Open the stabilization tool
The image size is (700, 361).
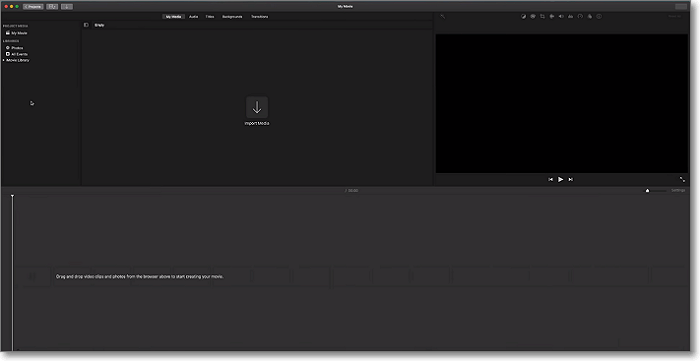(x=552, y=17)
